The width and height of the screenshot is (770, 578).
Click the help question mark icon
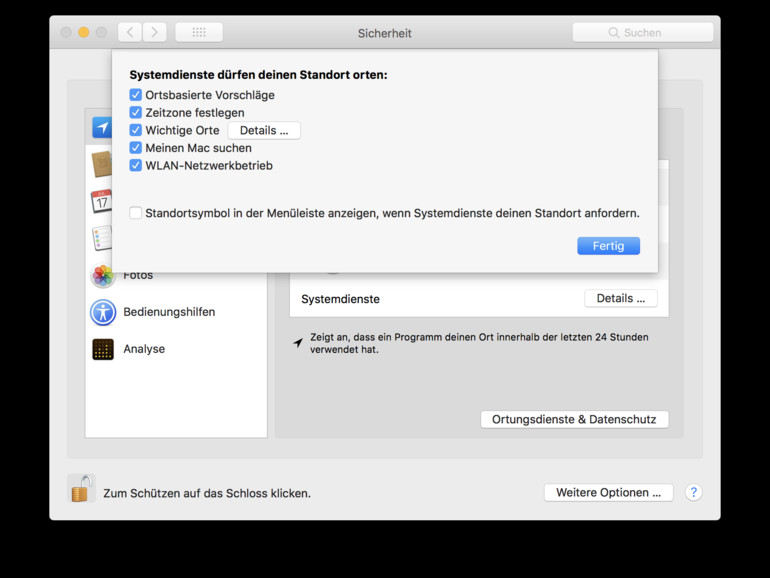[x=693, y=492]
